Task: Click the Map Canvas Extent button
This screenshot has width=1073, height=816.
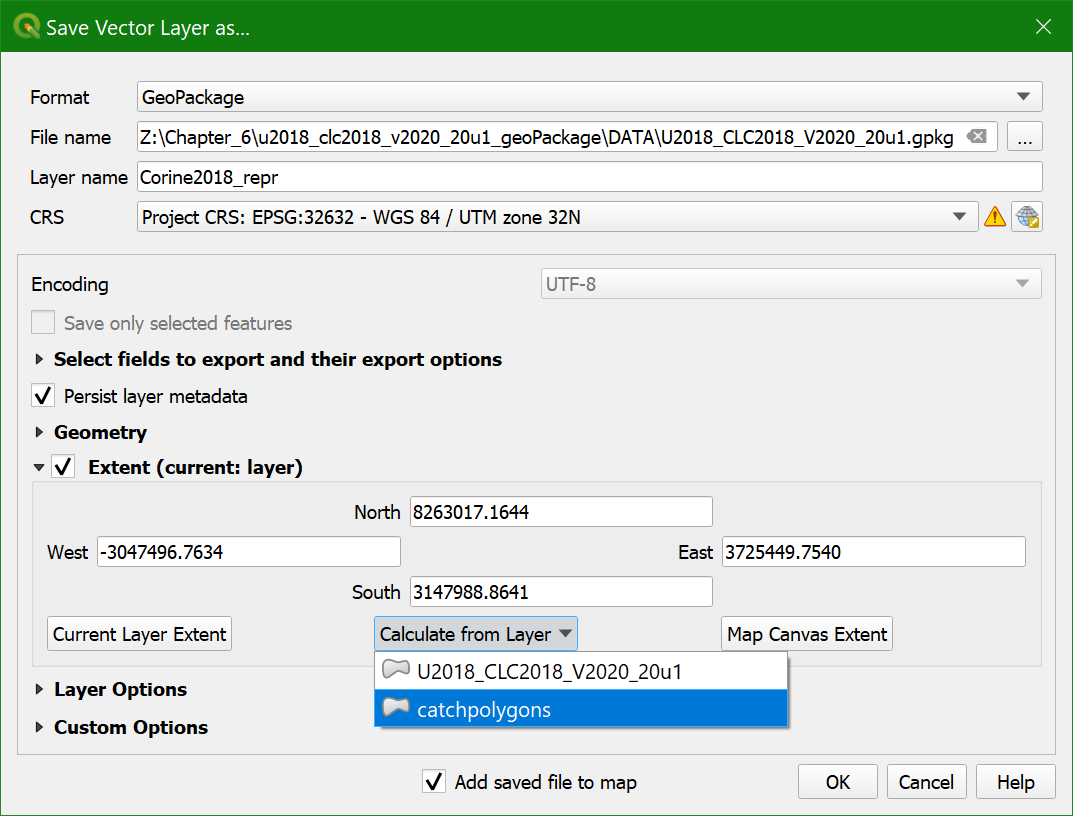Action: pyautogui.click(x=807, y=634)
